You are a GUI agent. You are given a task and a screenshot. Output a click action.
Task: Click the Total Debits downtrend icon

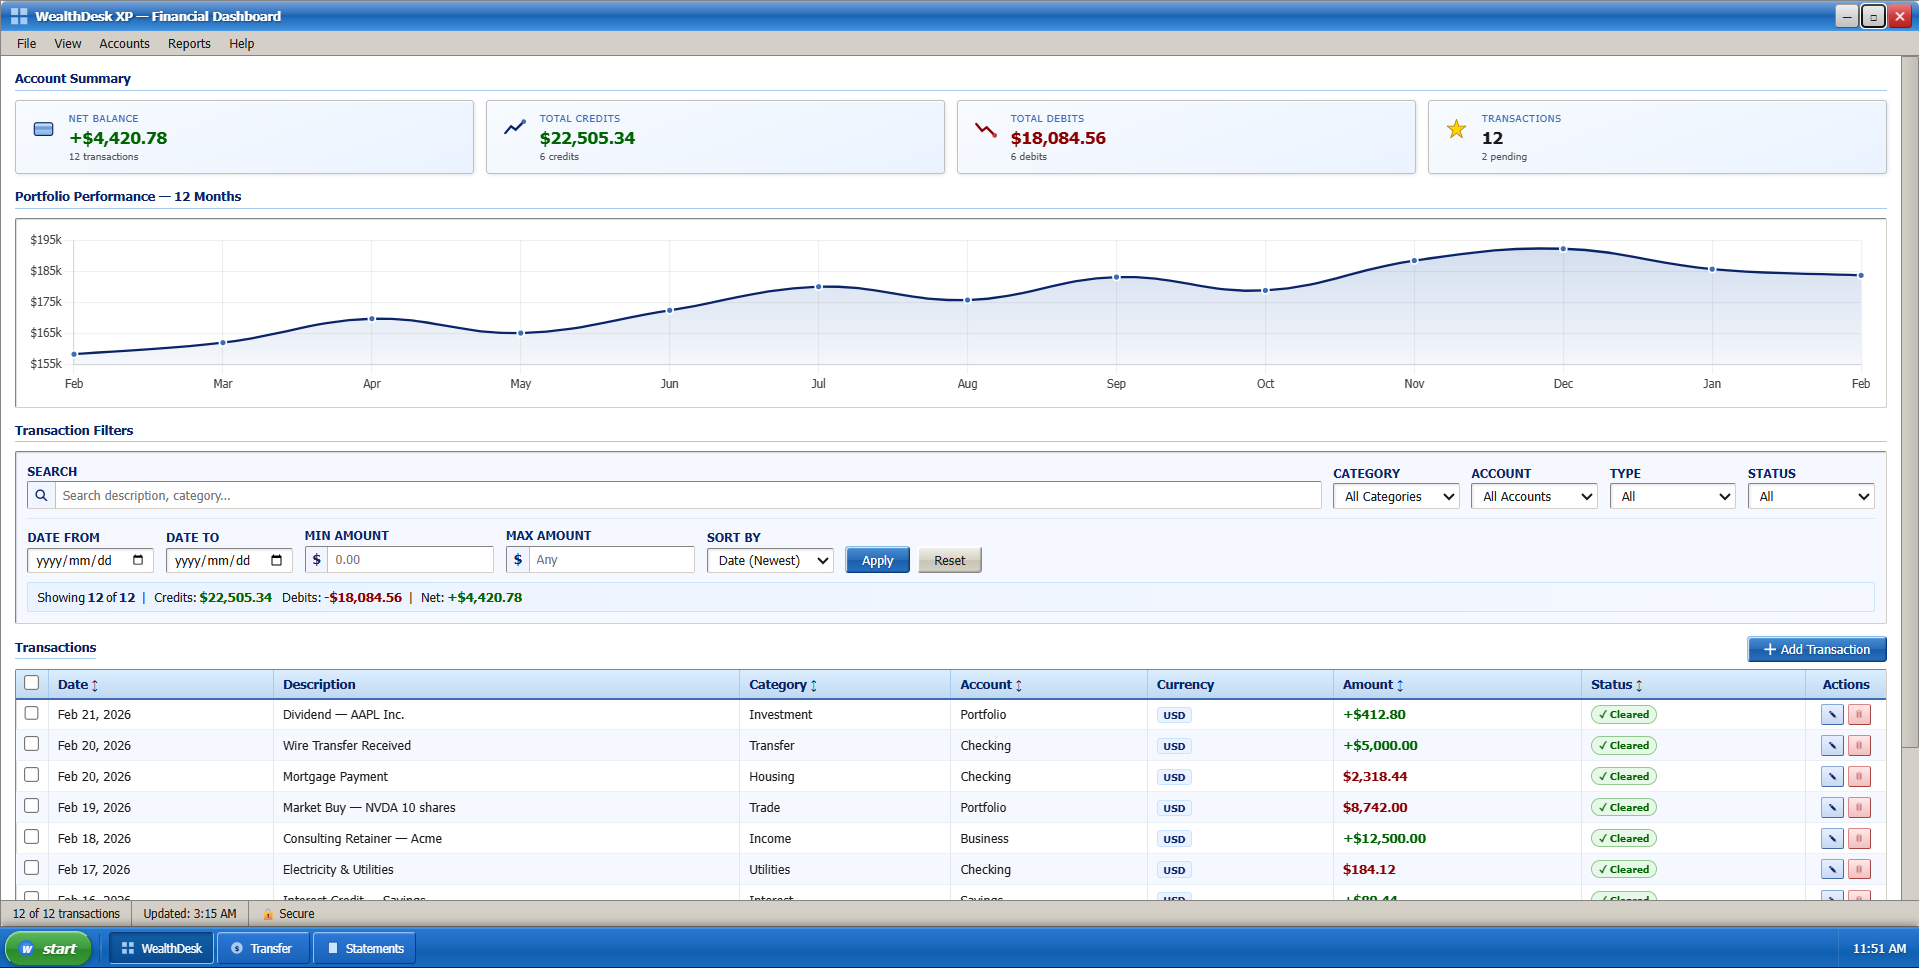pyautogui.click(x=985, y=130)
